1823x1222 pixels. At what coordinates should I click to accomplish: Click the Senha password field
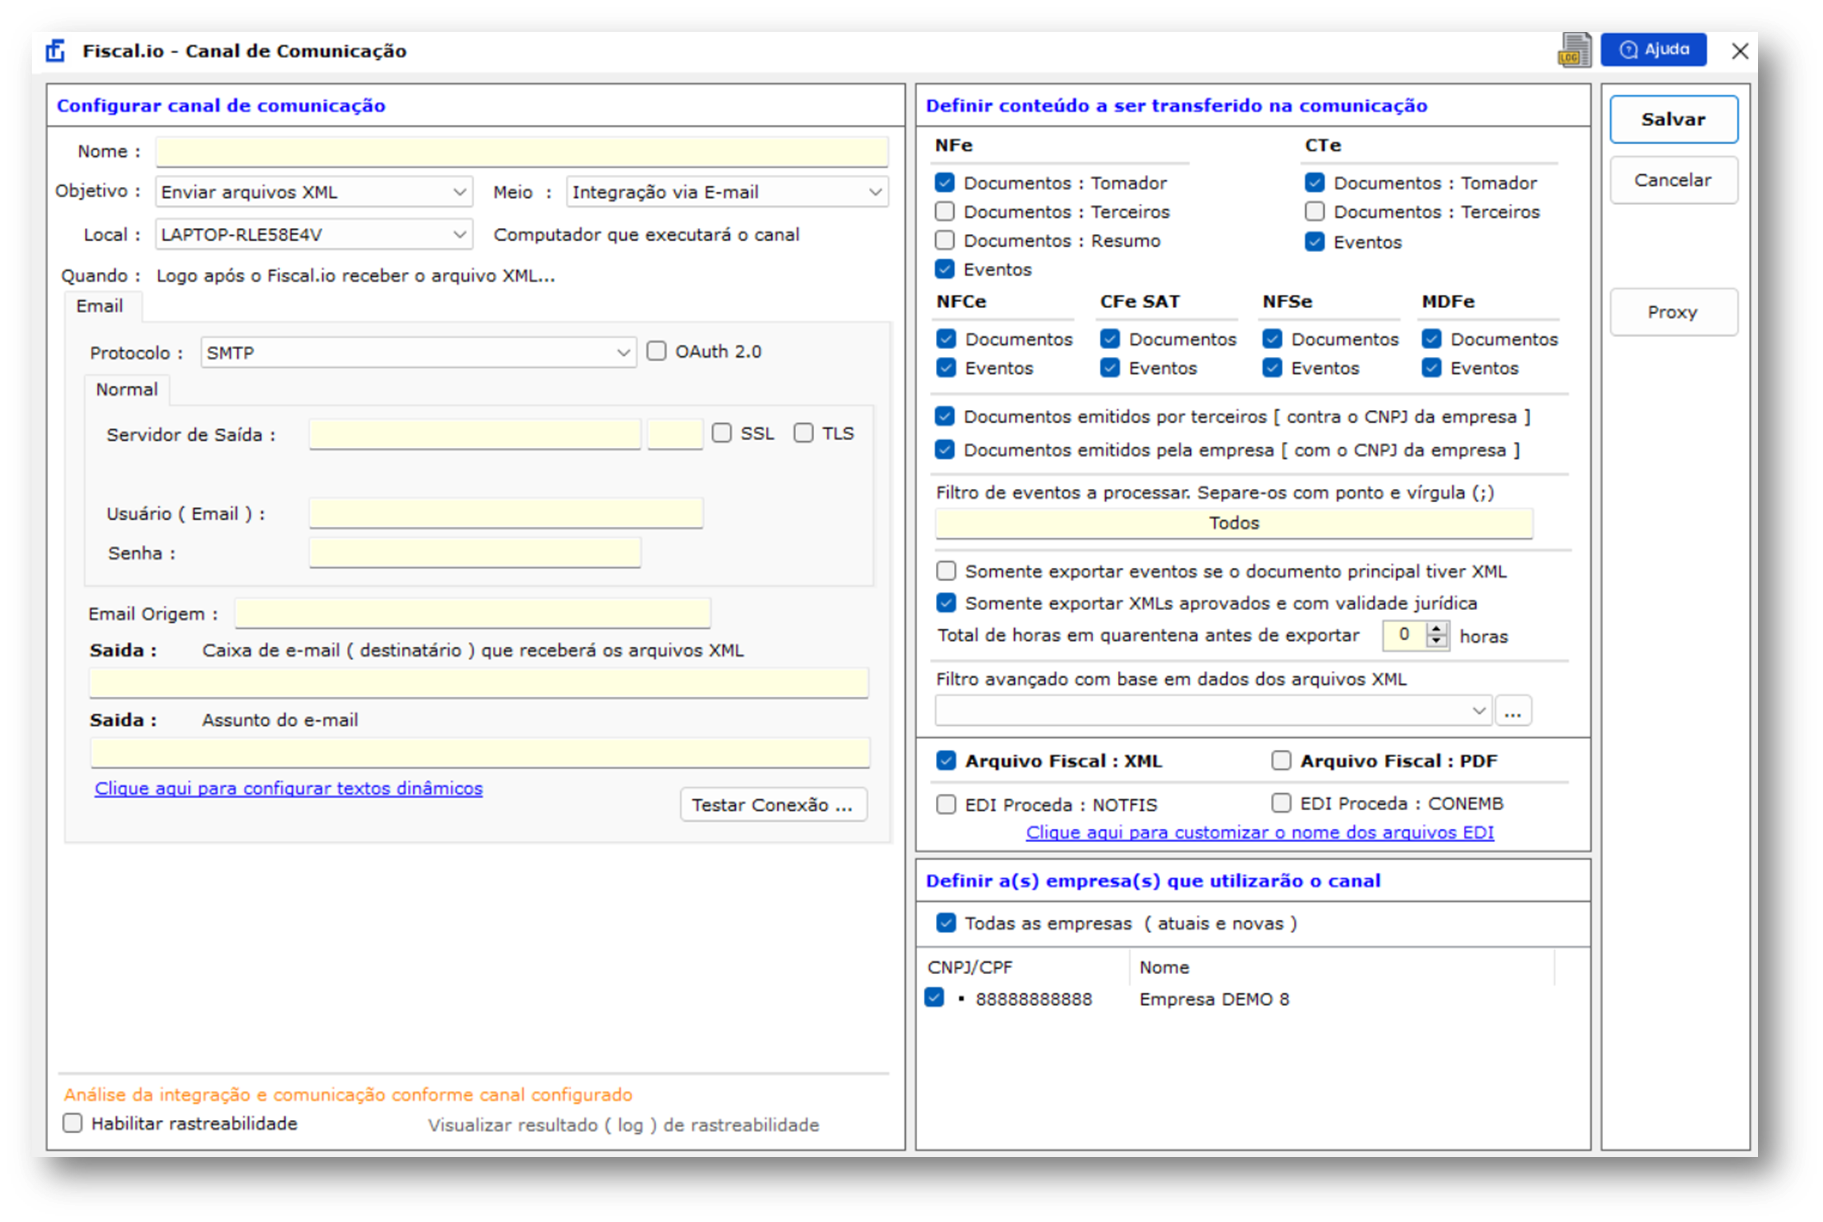coord(475,553)
